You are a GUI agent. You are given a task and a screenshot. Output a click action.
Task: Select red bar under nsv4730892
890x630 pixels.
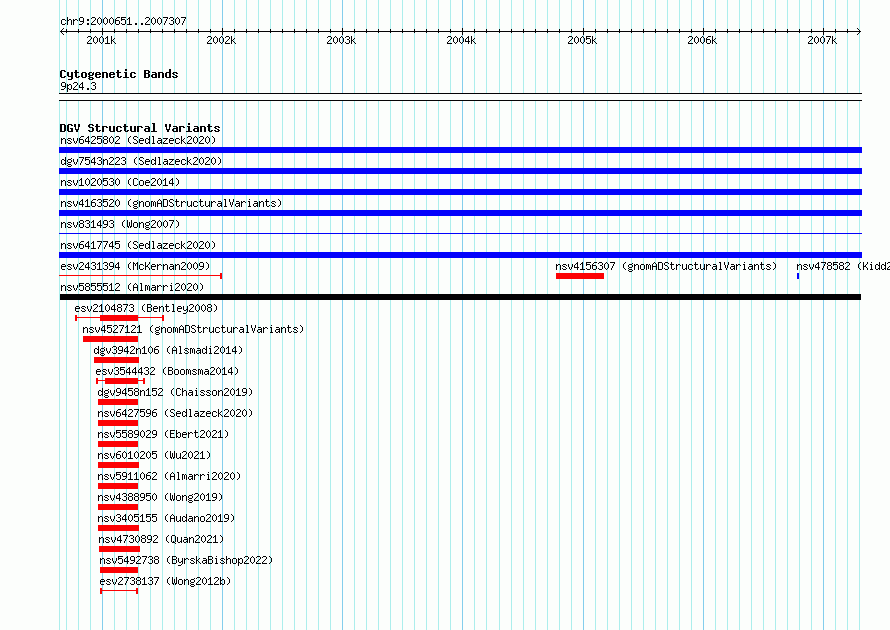tap(119, 549)
